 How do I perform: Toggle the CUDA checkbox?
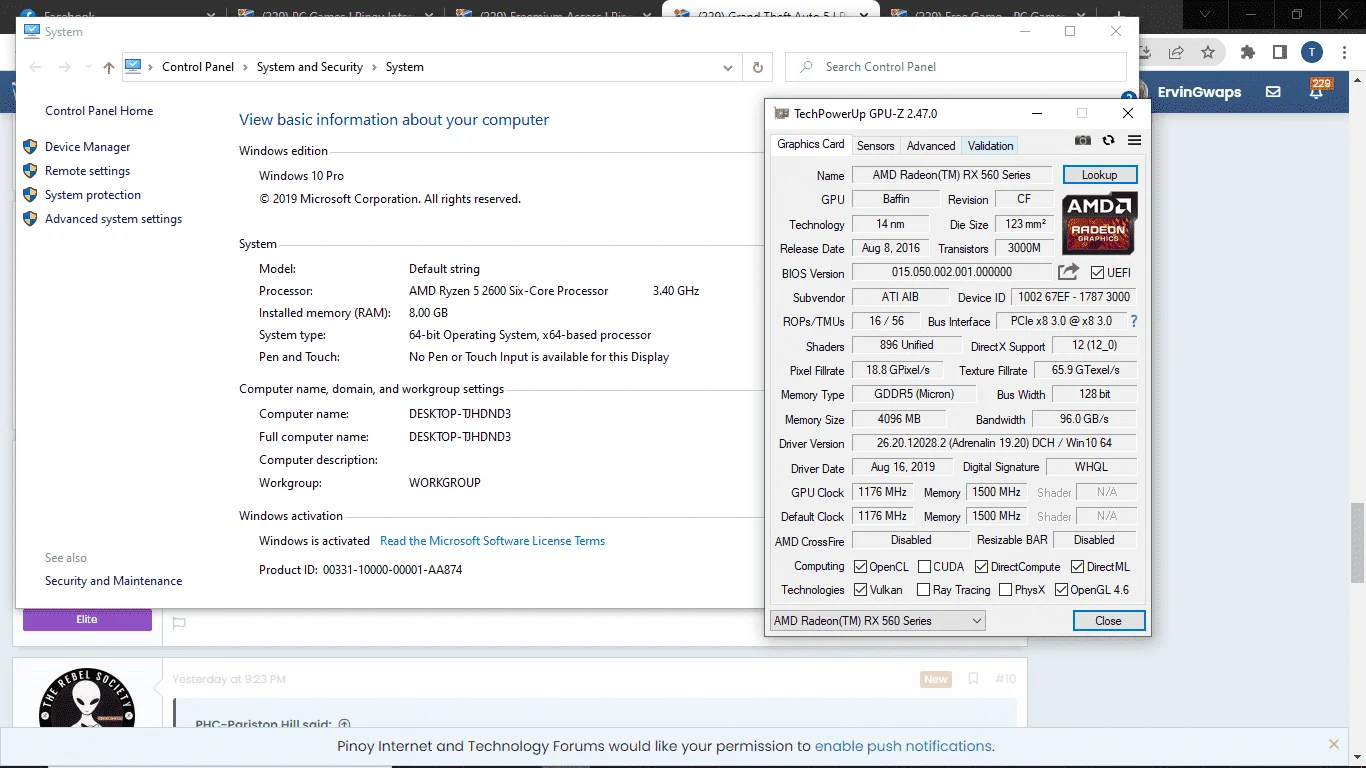924,567
